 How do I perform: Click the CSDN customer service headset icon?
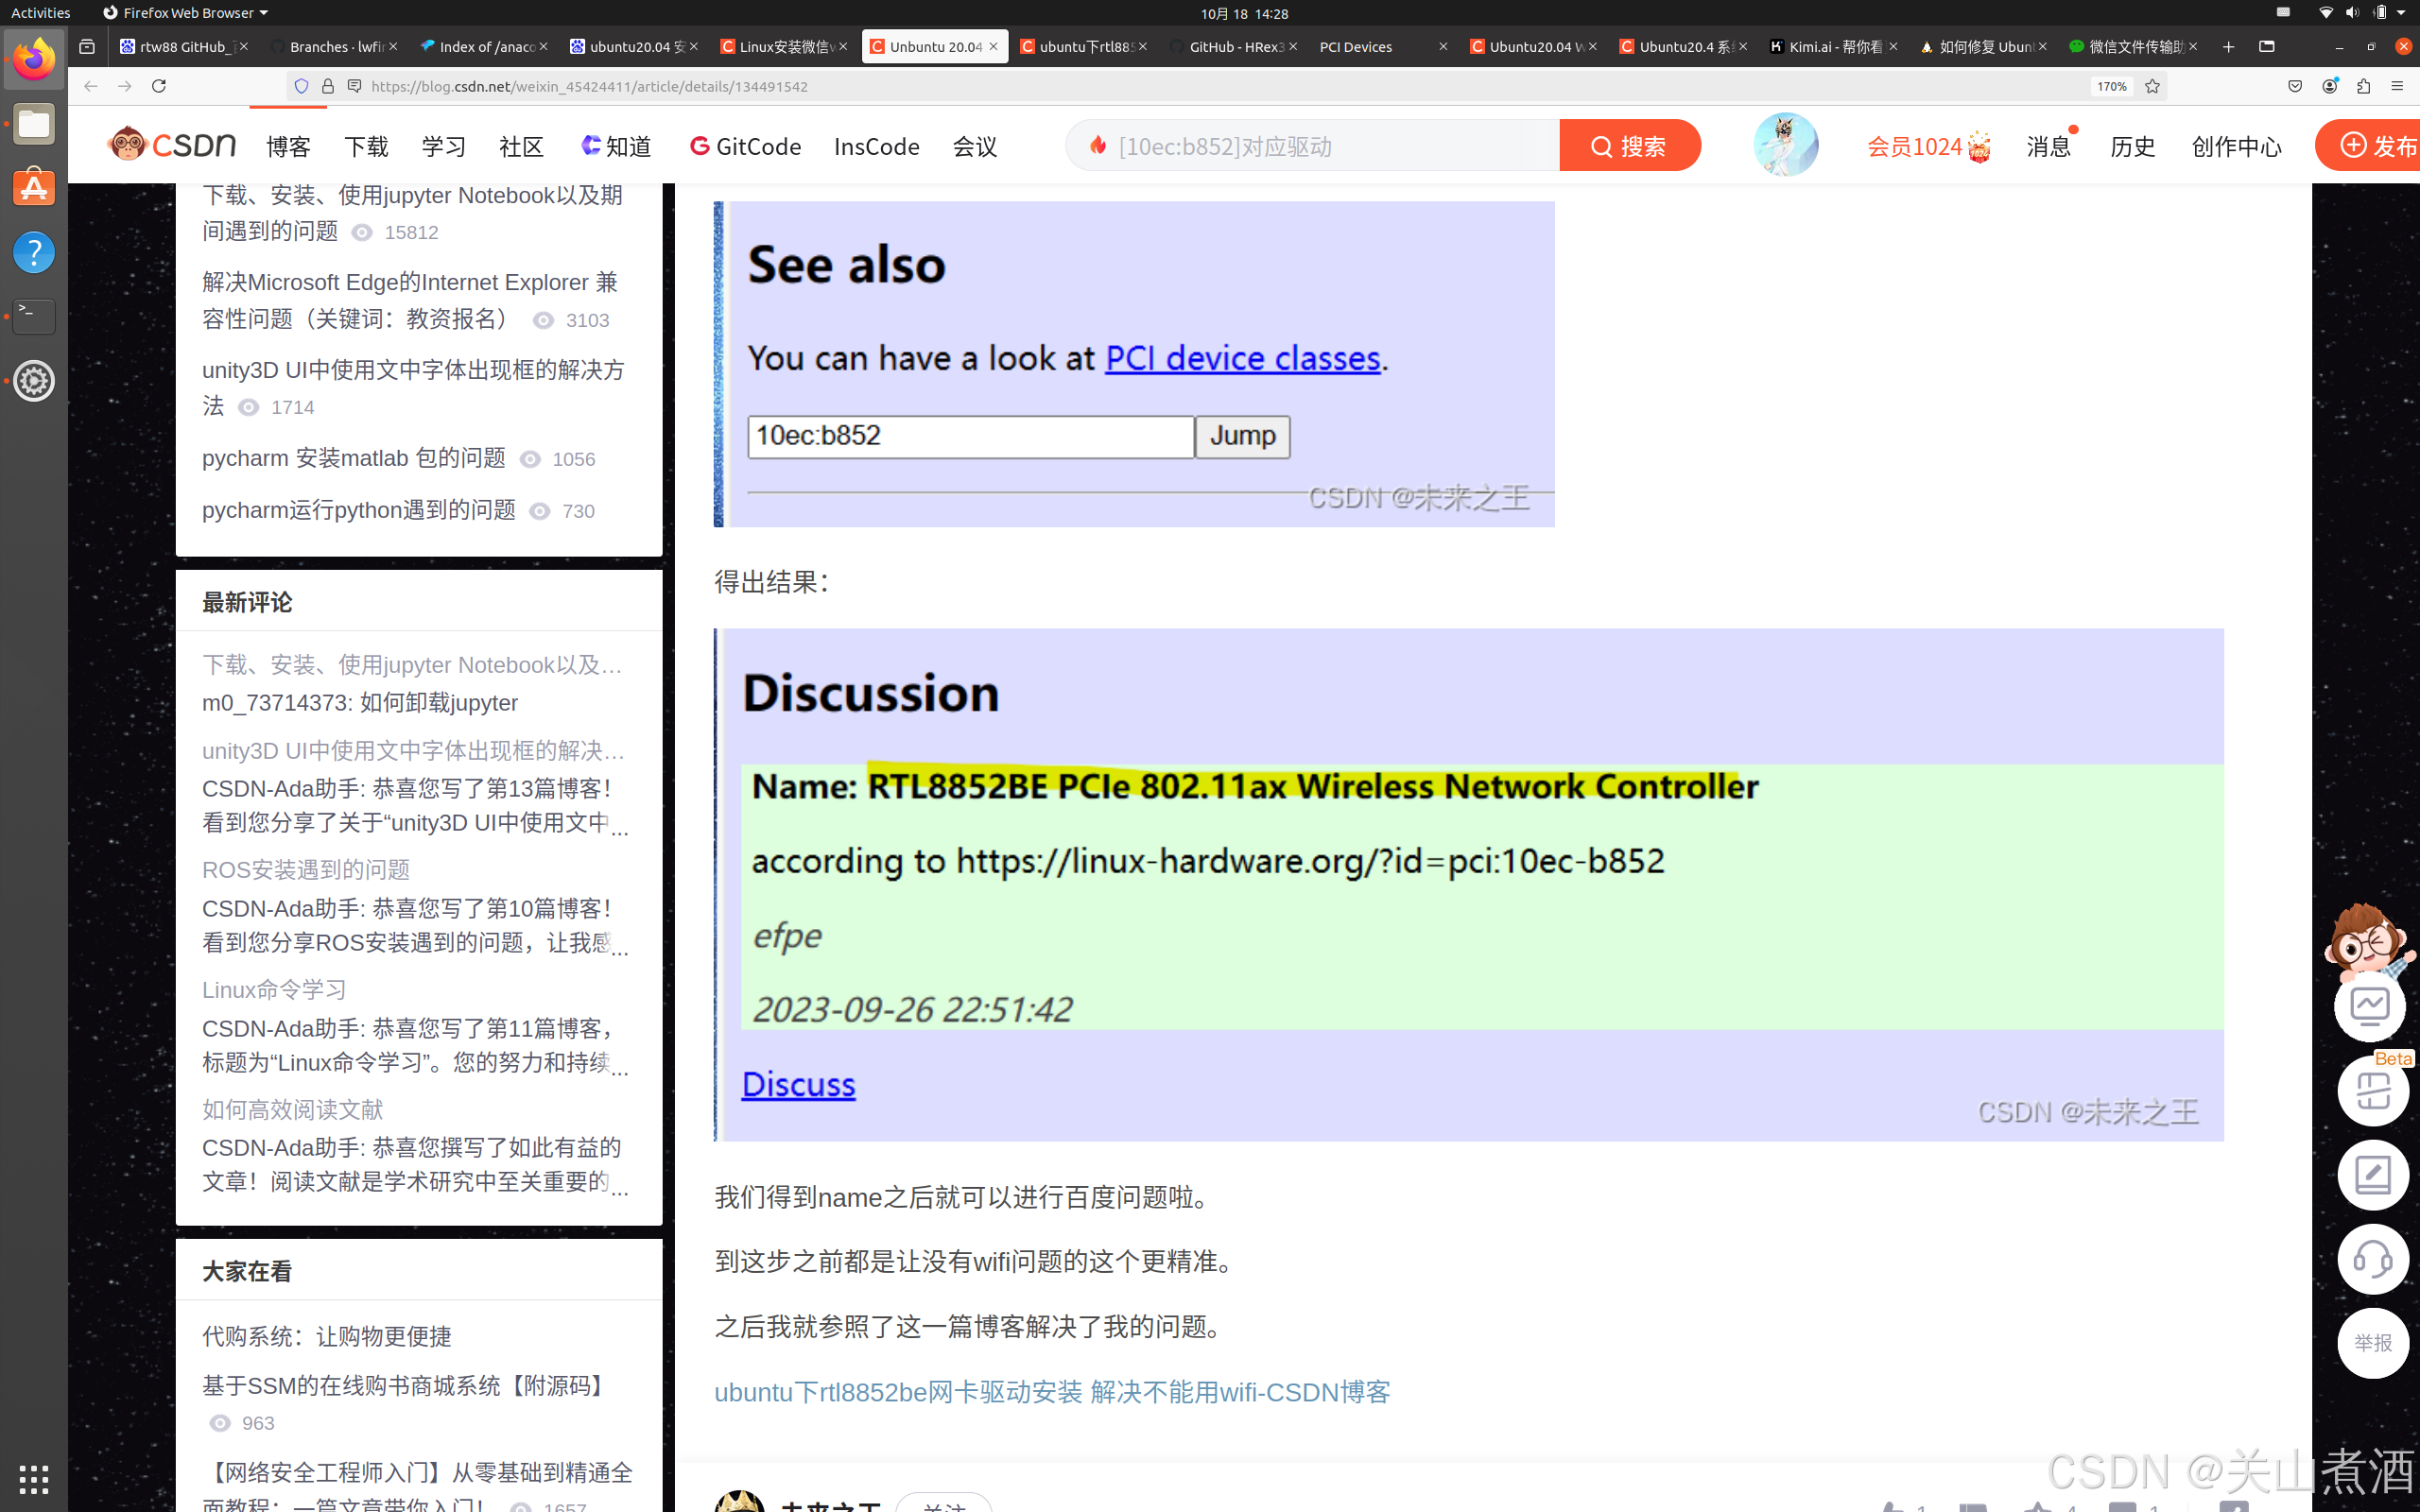[x=2372, y=1259]
